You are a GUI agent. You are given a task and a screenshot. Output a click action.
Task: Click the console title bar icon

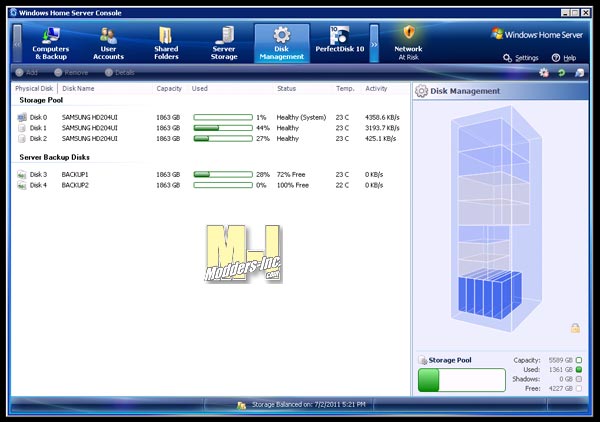coord(14,12)
